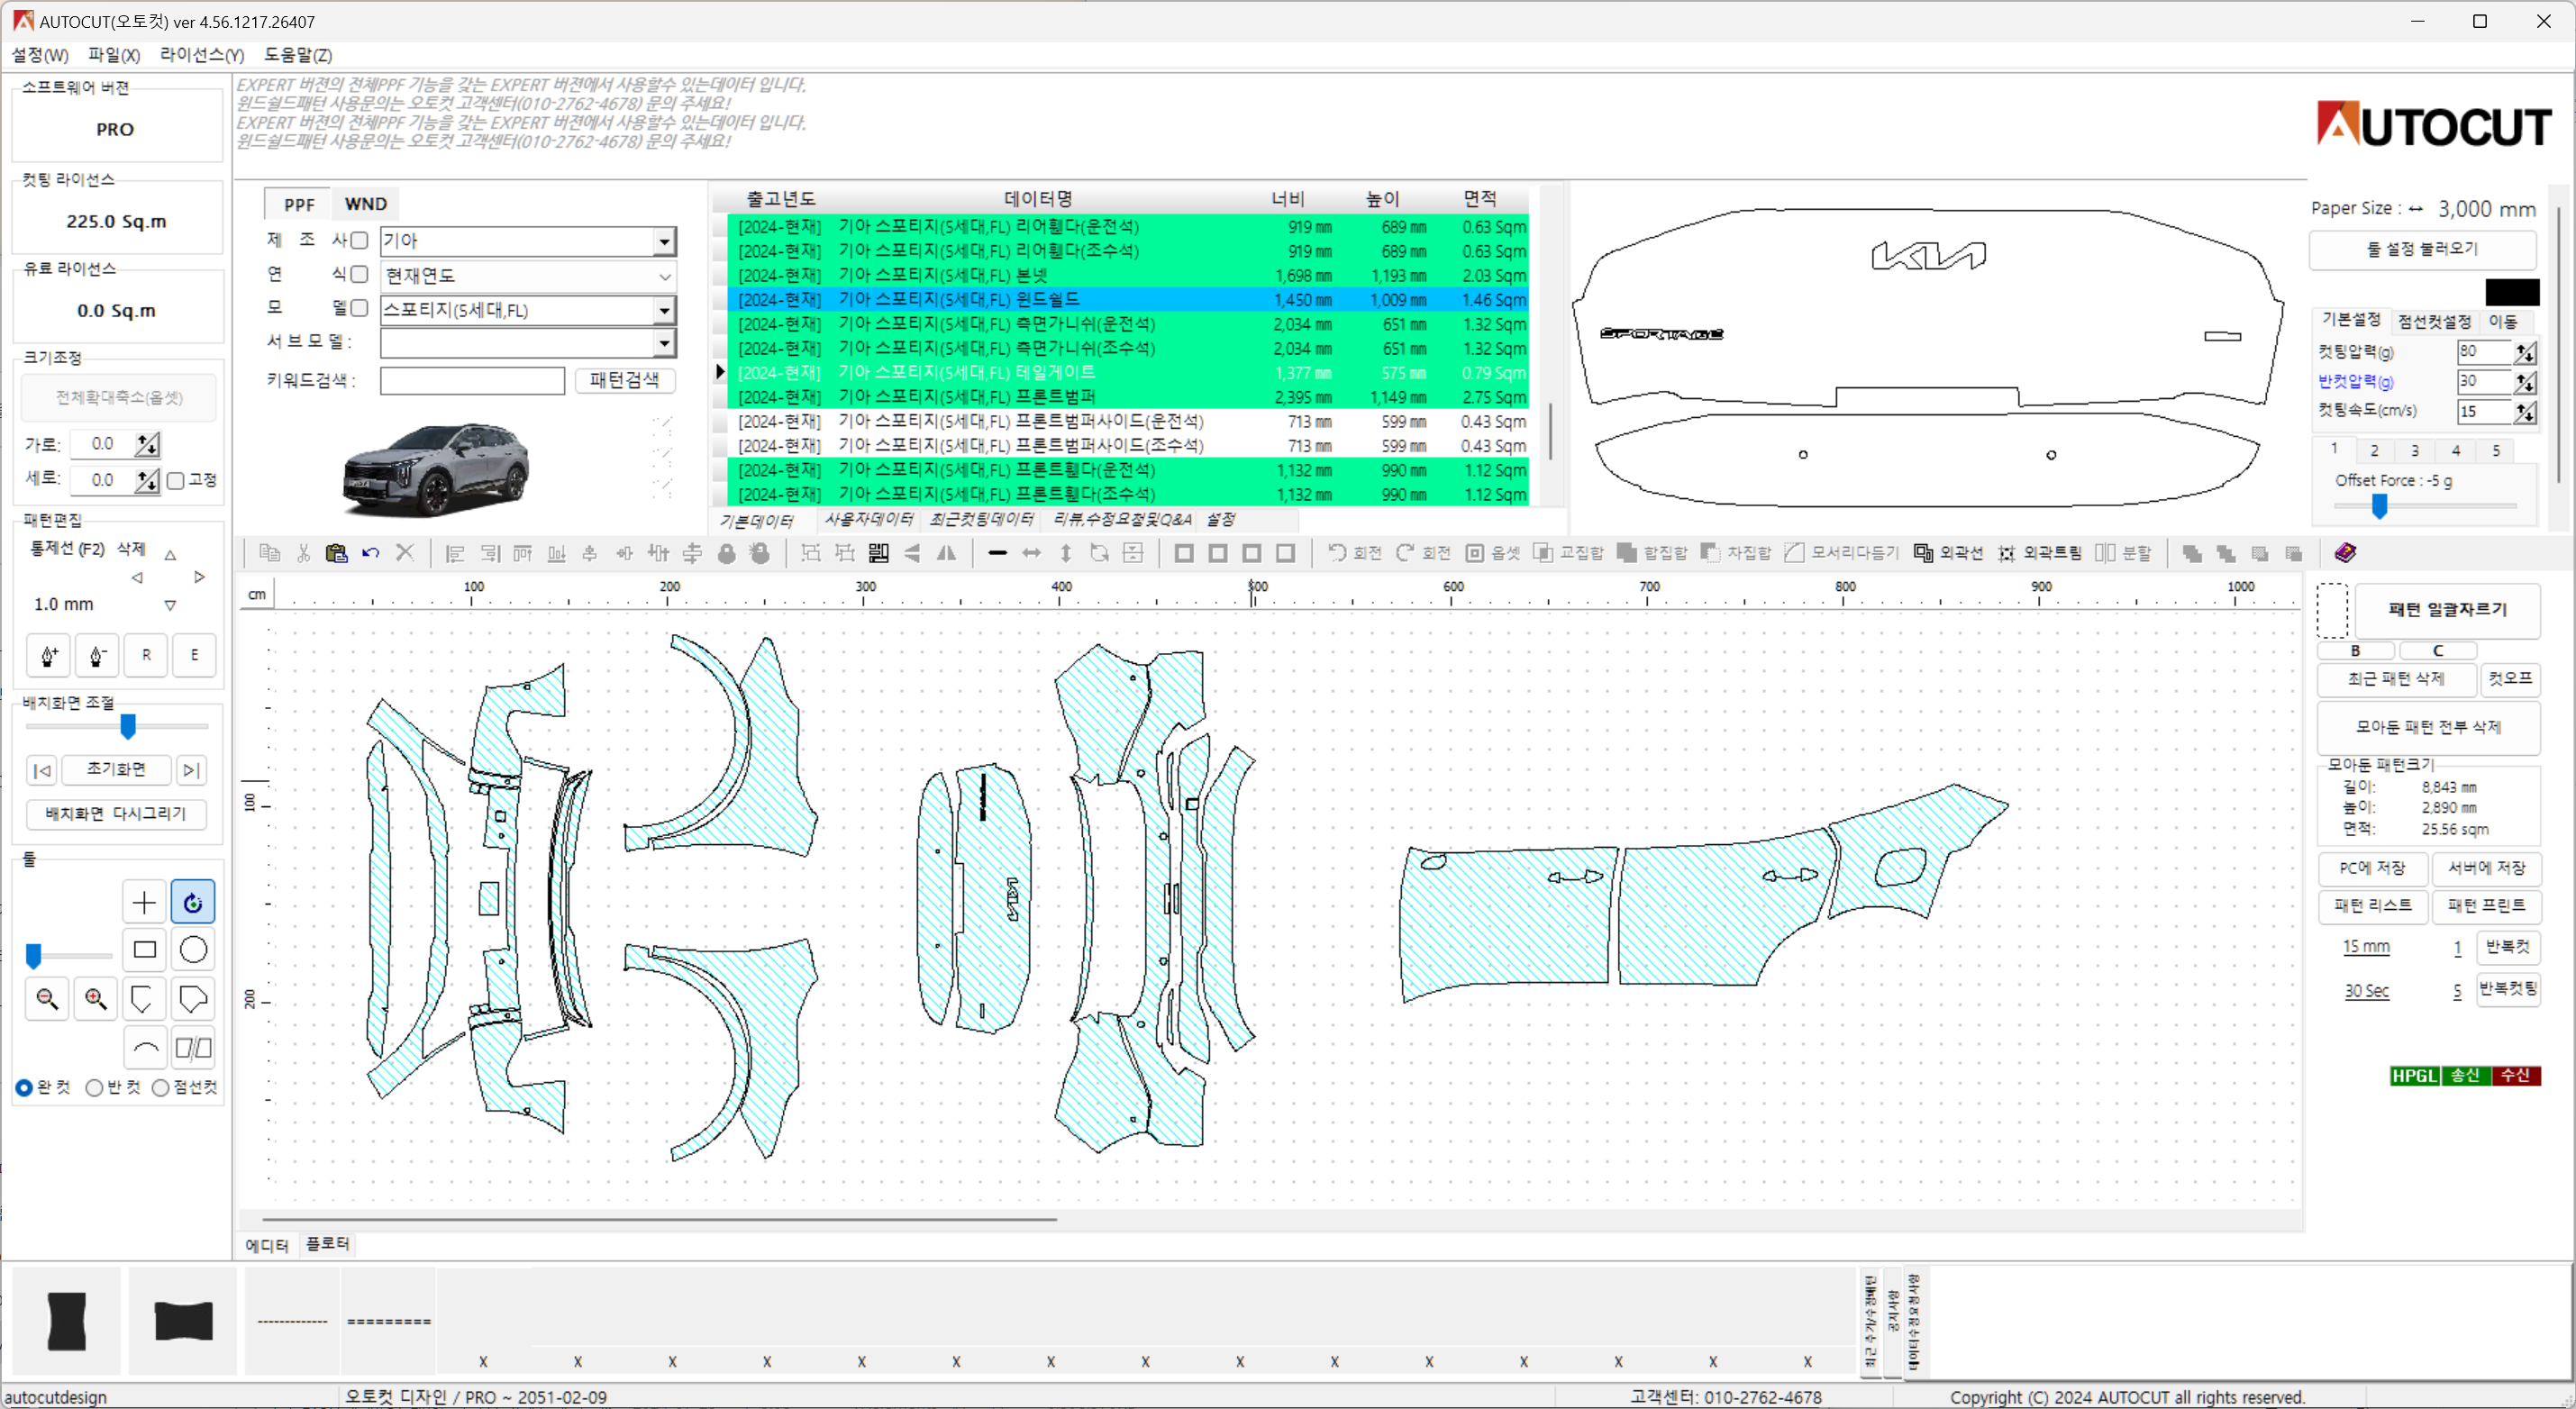Select the split rectangles tool icon
Screen dimensions: 2576x1409
(x=193, y=1048)
